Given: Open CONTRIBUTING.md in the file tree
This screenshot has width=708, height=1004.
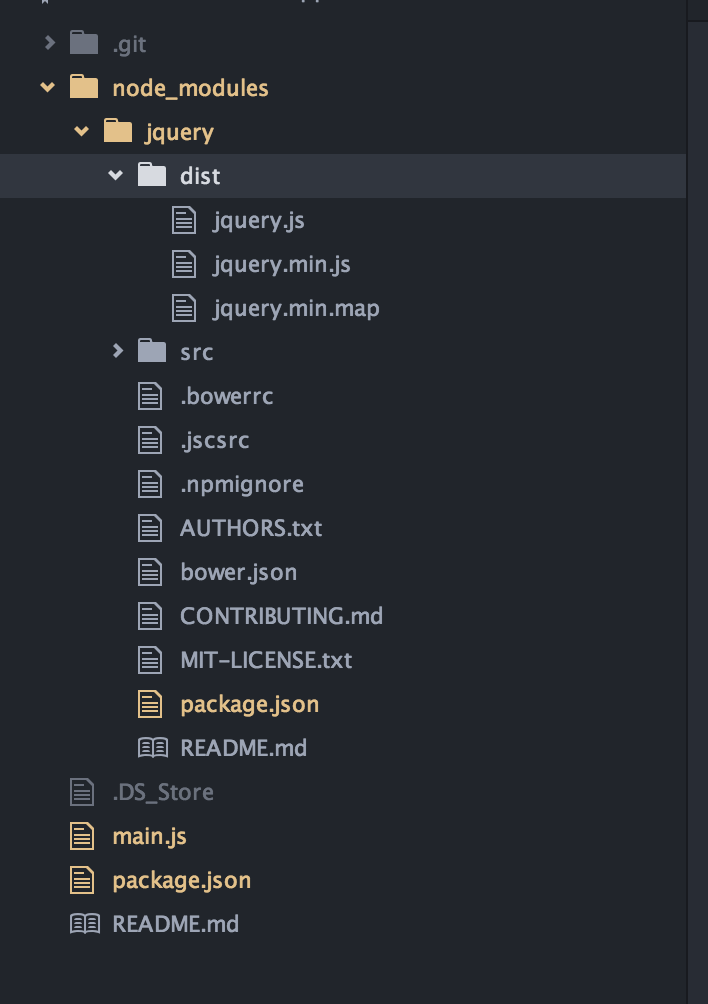Looking at the screenshot, I should [x=281, y=616].
